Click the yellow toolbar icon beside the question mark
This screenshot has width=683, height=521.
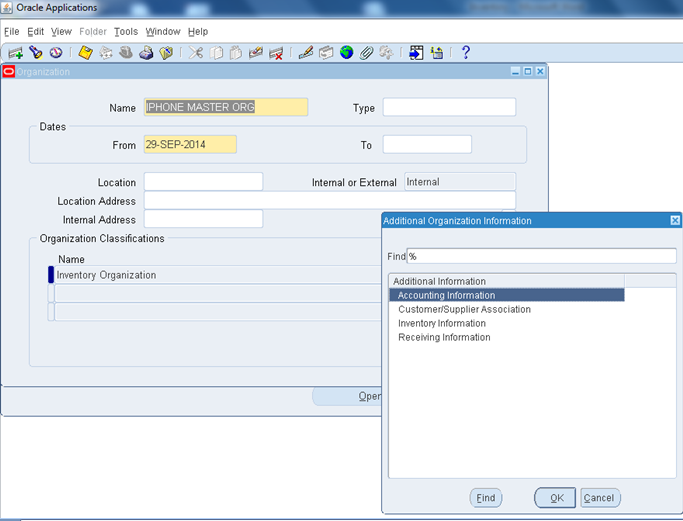point(436,53)
